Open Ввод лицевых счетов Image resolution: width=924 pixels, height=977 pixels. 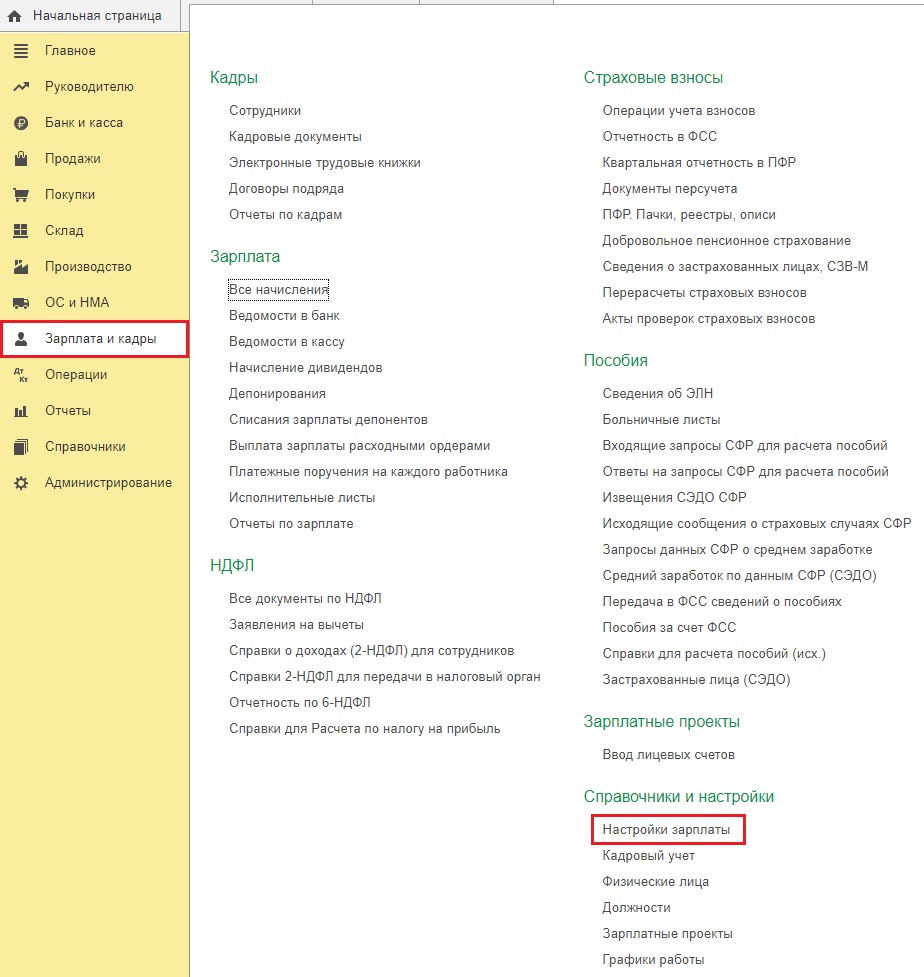[x=669, y=755]
